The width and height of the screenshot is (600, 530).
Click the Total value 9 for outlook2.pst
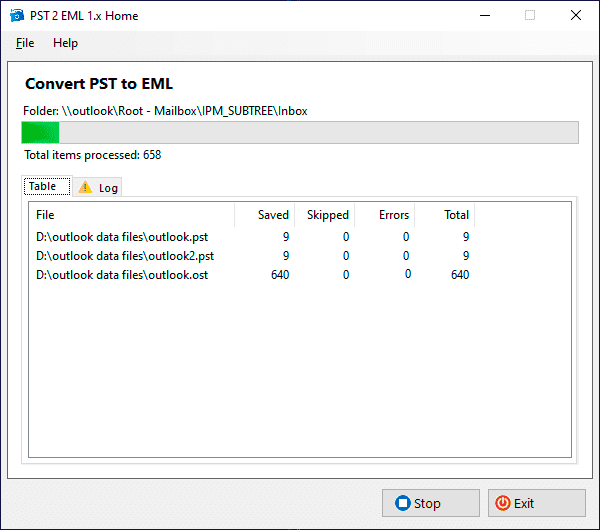(x=466, y=256)
